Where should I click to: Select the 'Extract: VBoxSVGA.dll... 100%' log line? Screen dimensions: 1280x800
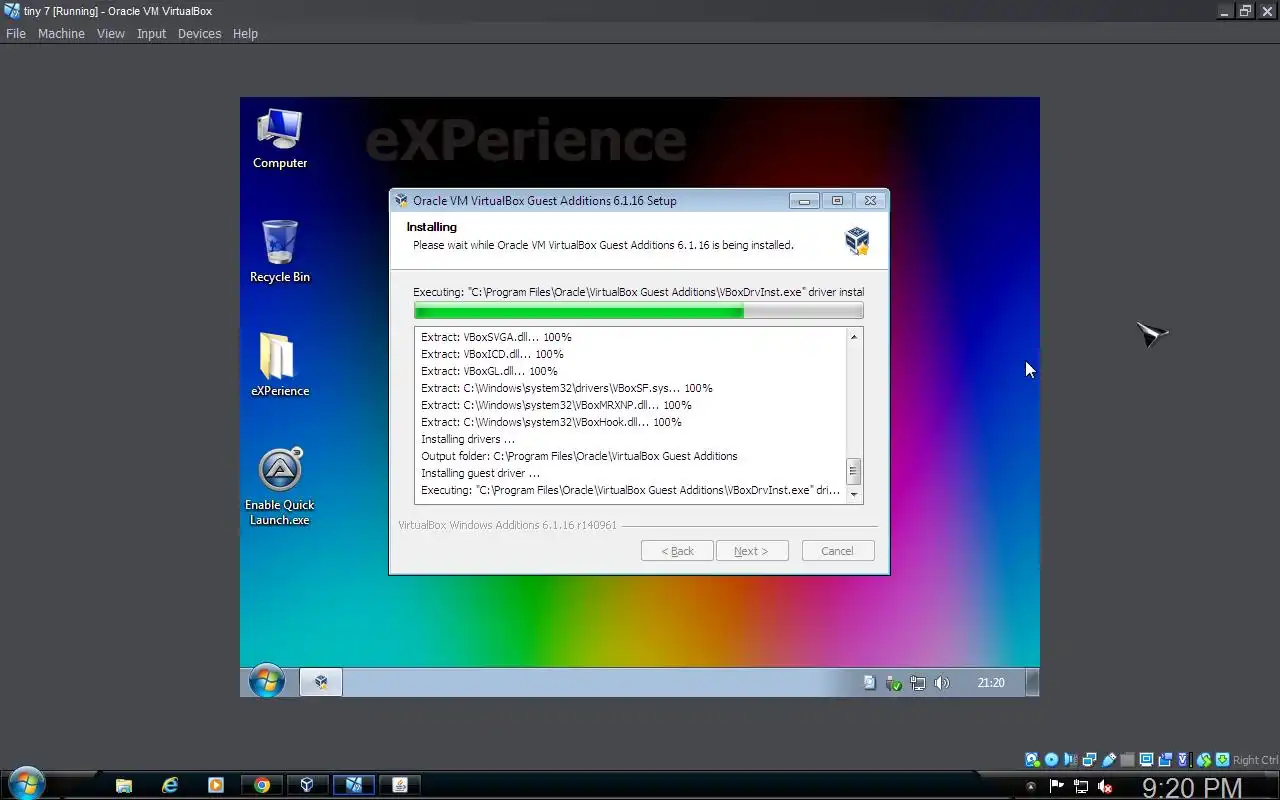(x=496, y=337)
